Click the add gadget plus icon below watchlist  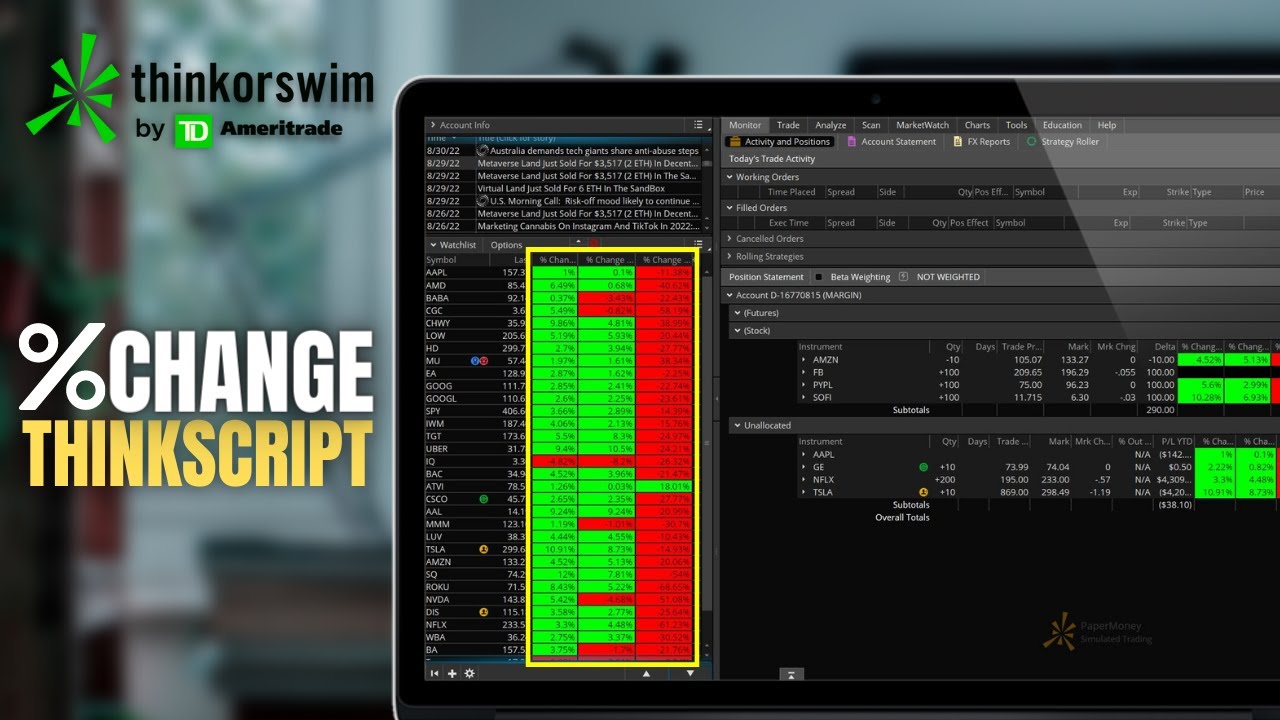click(x=452, y=673)
